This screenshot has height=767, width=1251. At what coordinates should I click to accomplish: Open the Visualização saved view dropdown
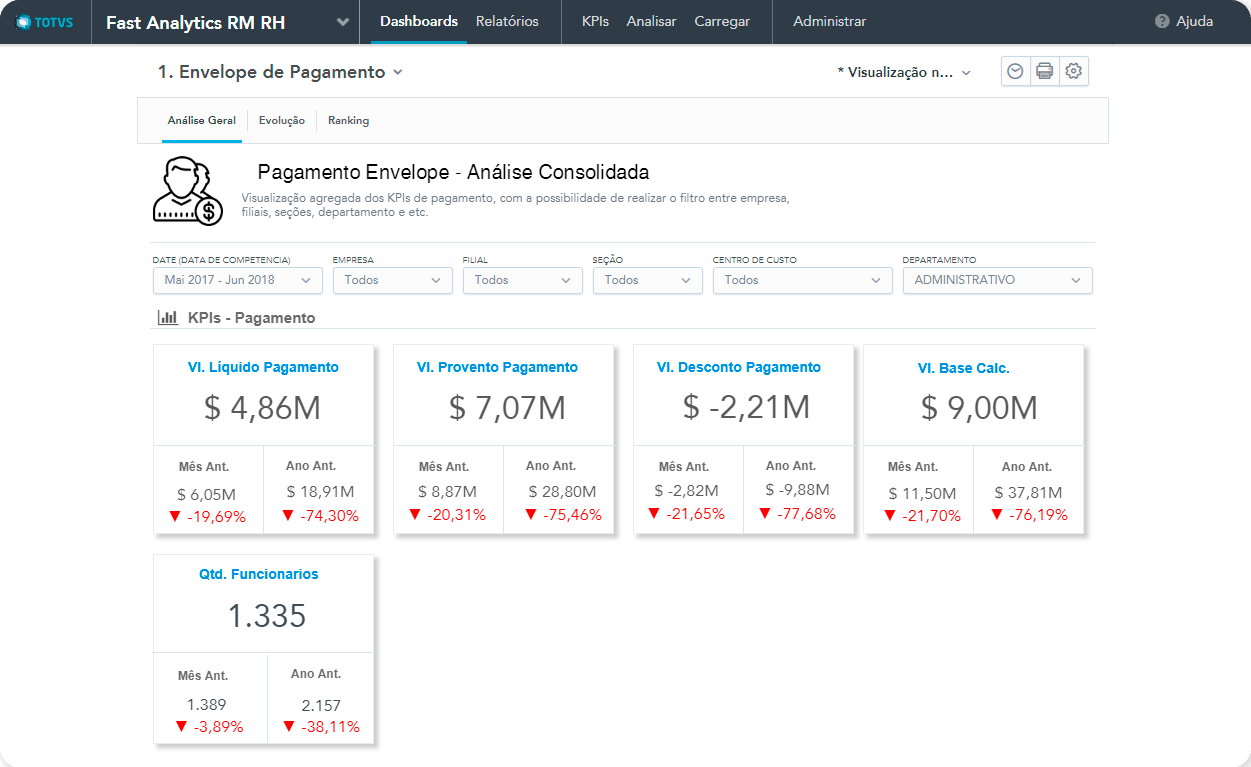click(x=904, y=73)
